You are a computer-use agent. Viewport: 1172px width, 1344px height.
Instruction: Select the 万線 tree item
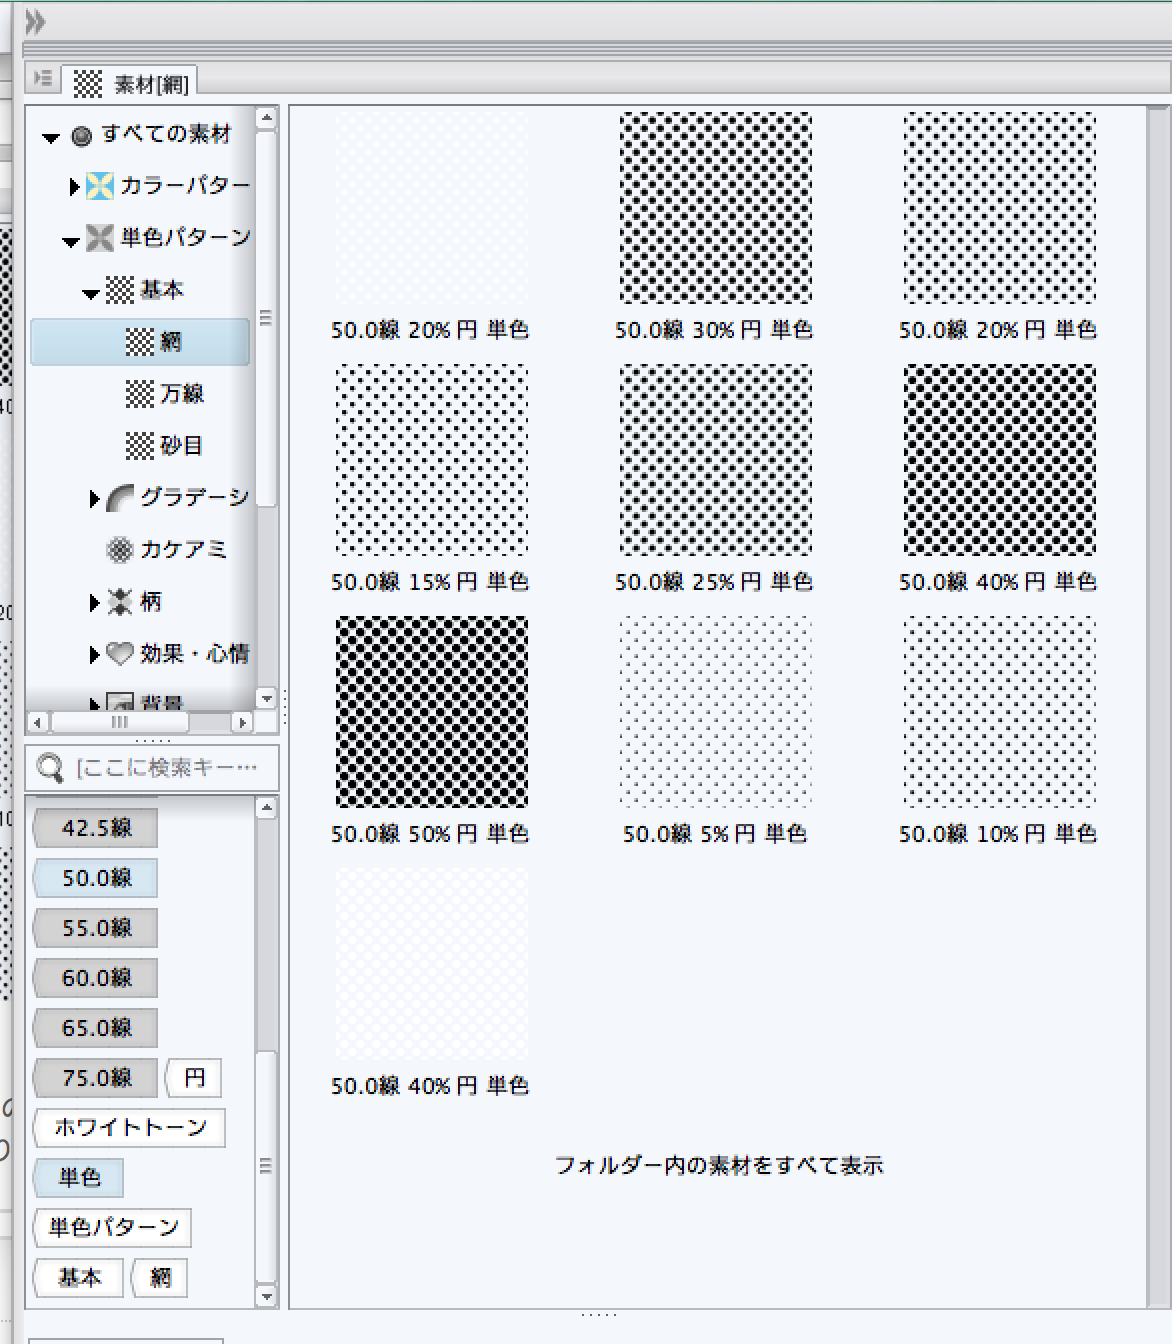coord(166,394)
